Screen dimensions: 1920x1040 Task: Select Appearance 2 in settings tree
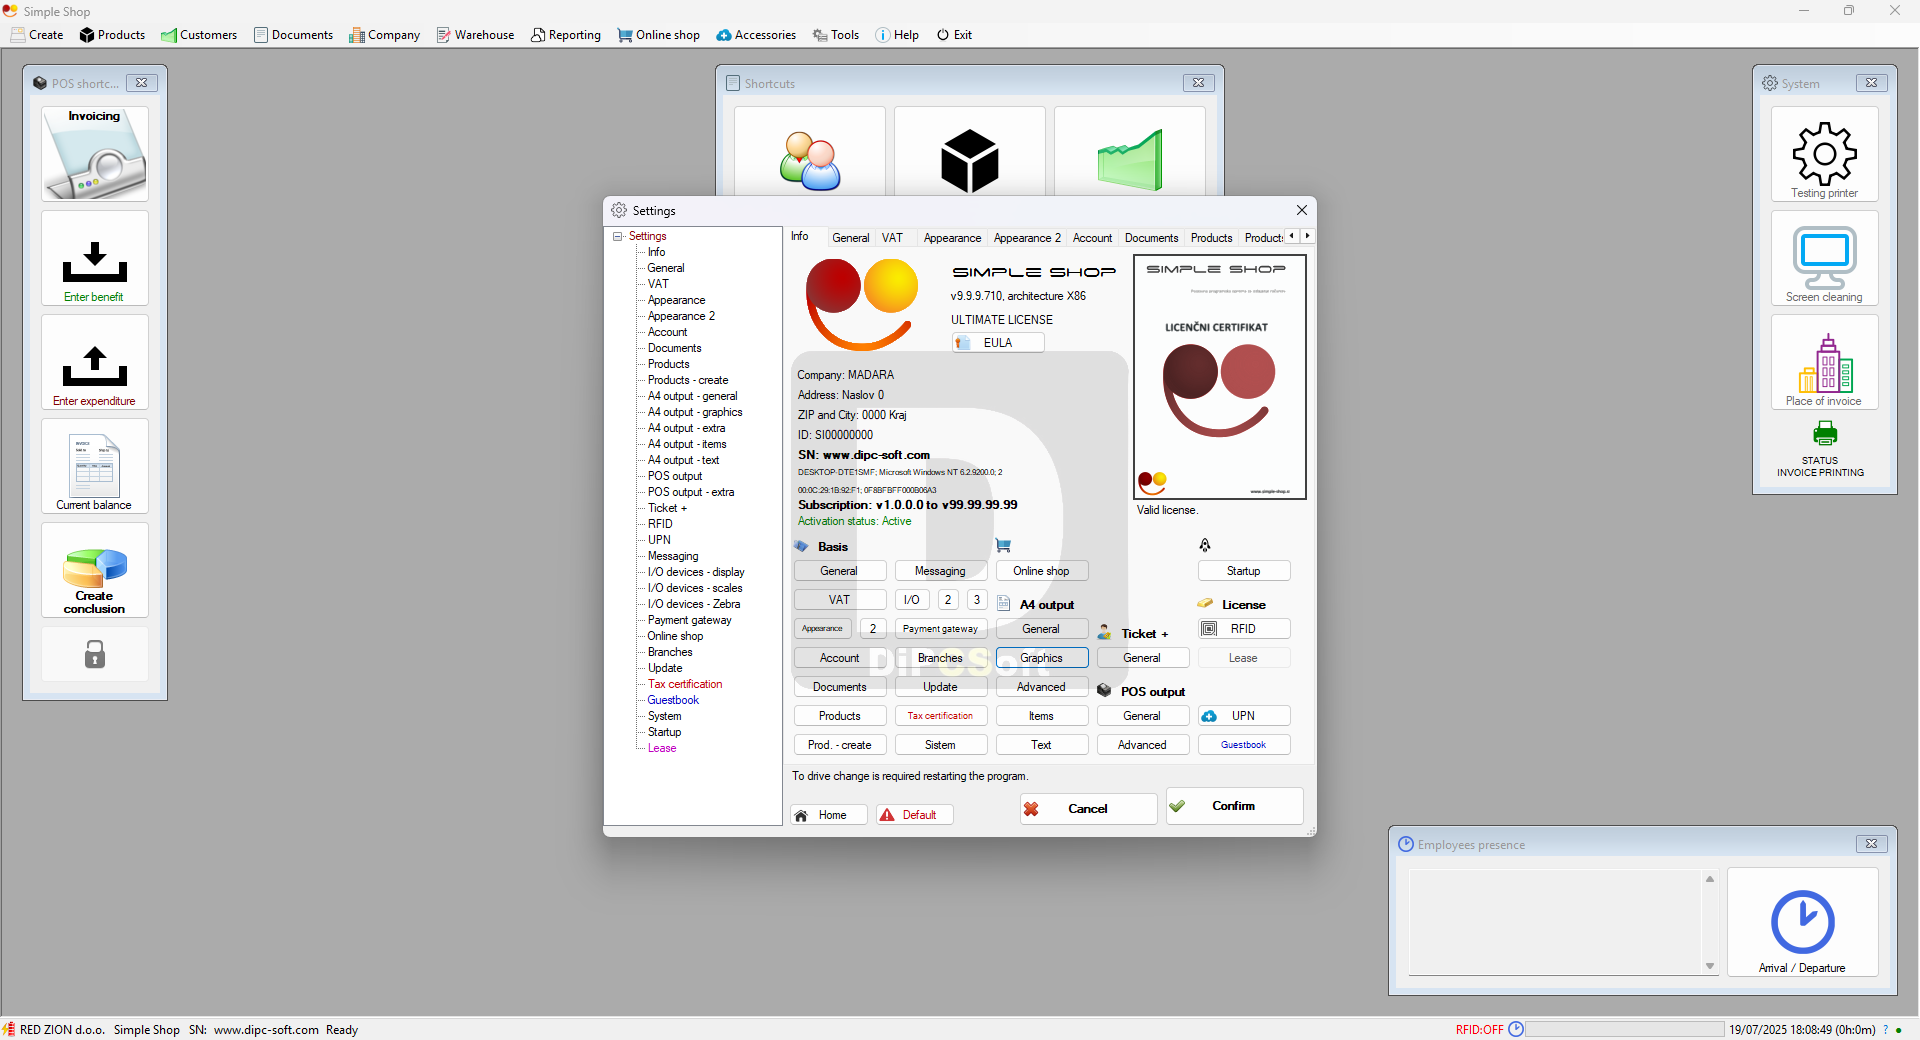click(681, 316)
